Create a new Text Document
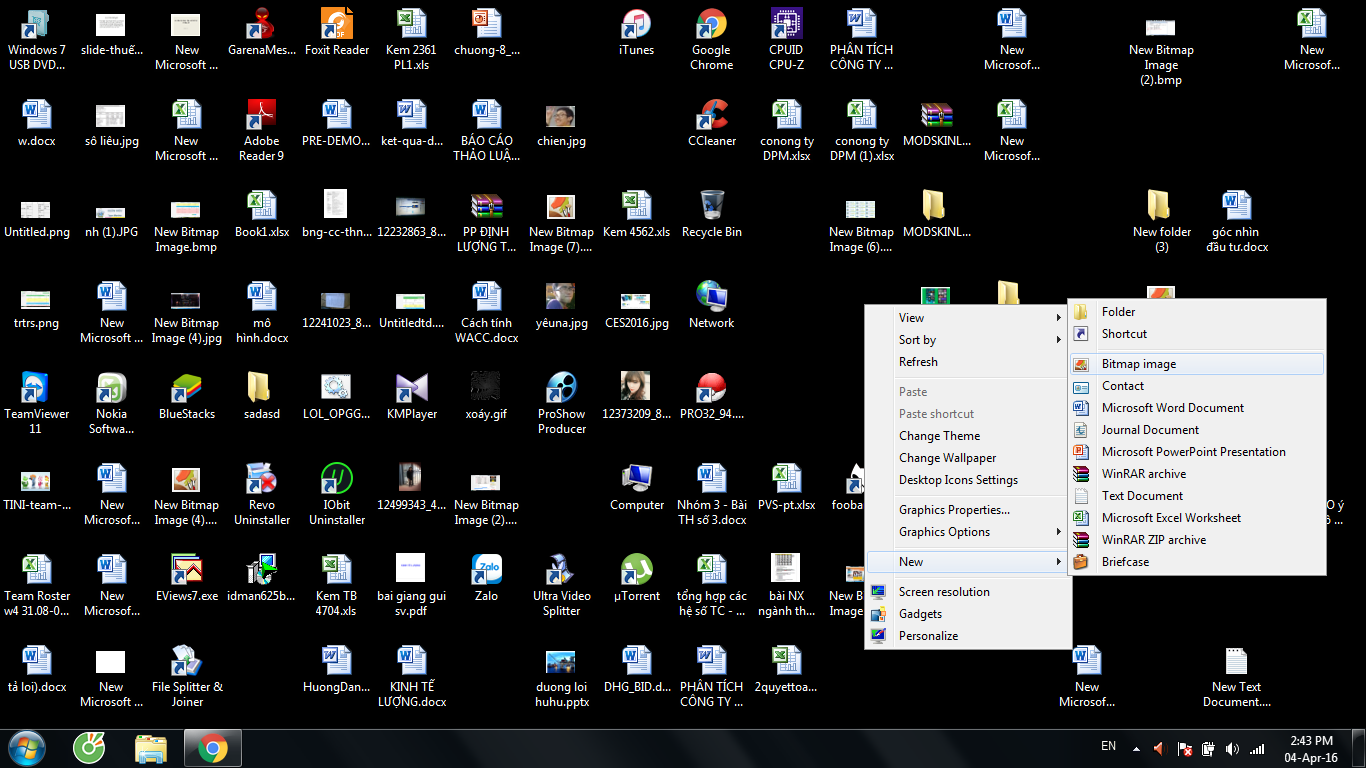Image resolution: width=1366 pixels, height=768 pixels. pyautogui.click(x=1197, y=496)
